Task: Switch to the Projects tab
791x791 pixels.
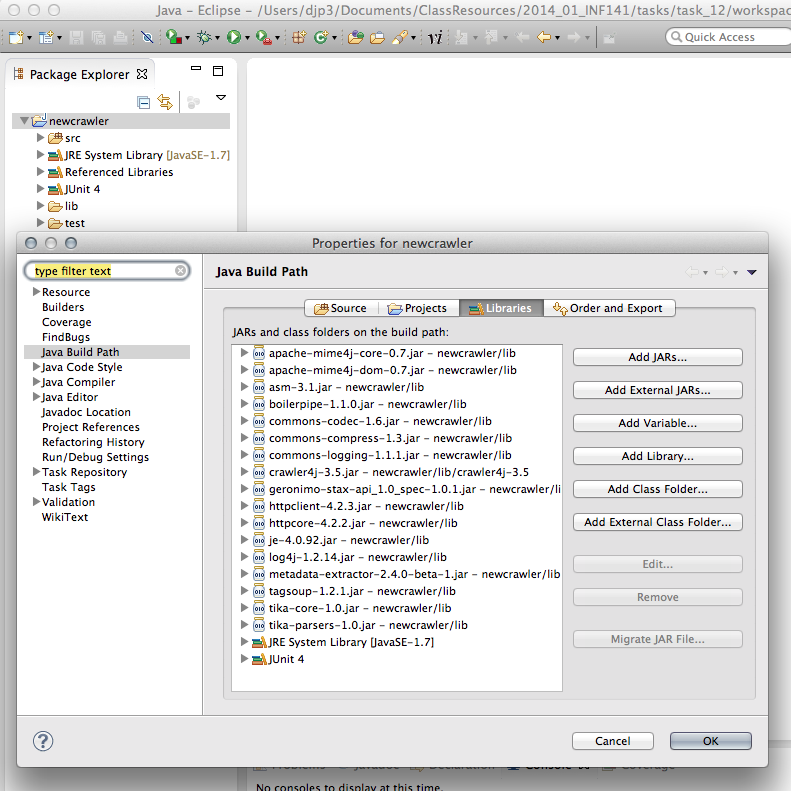Action: [418, 308]
